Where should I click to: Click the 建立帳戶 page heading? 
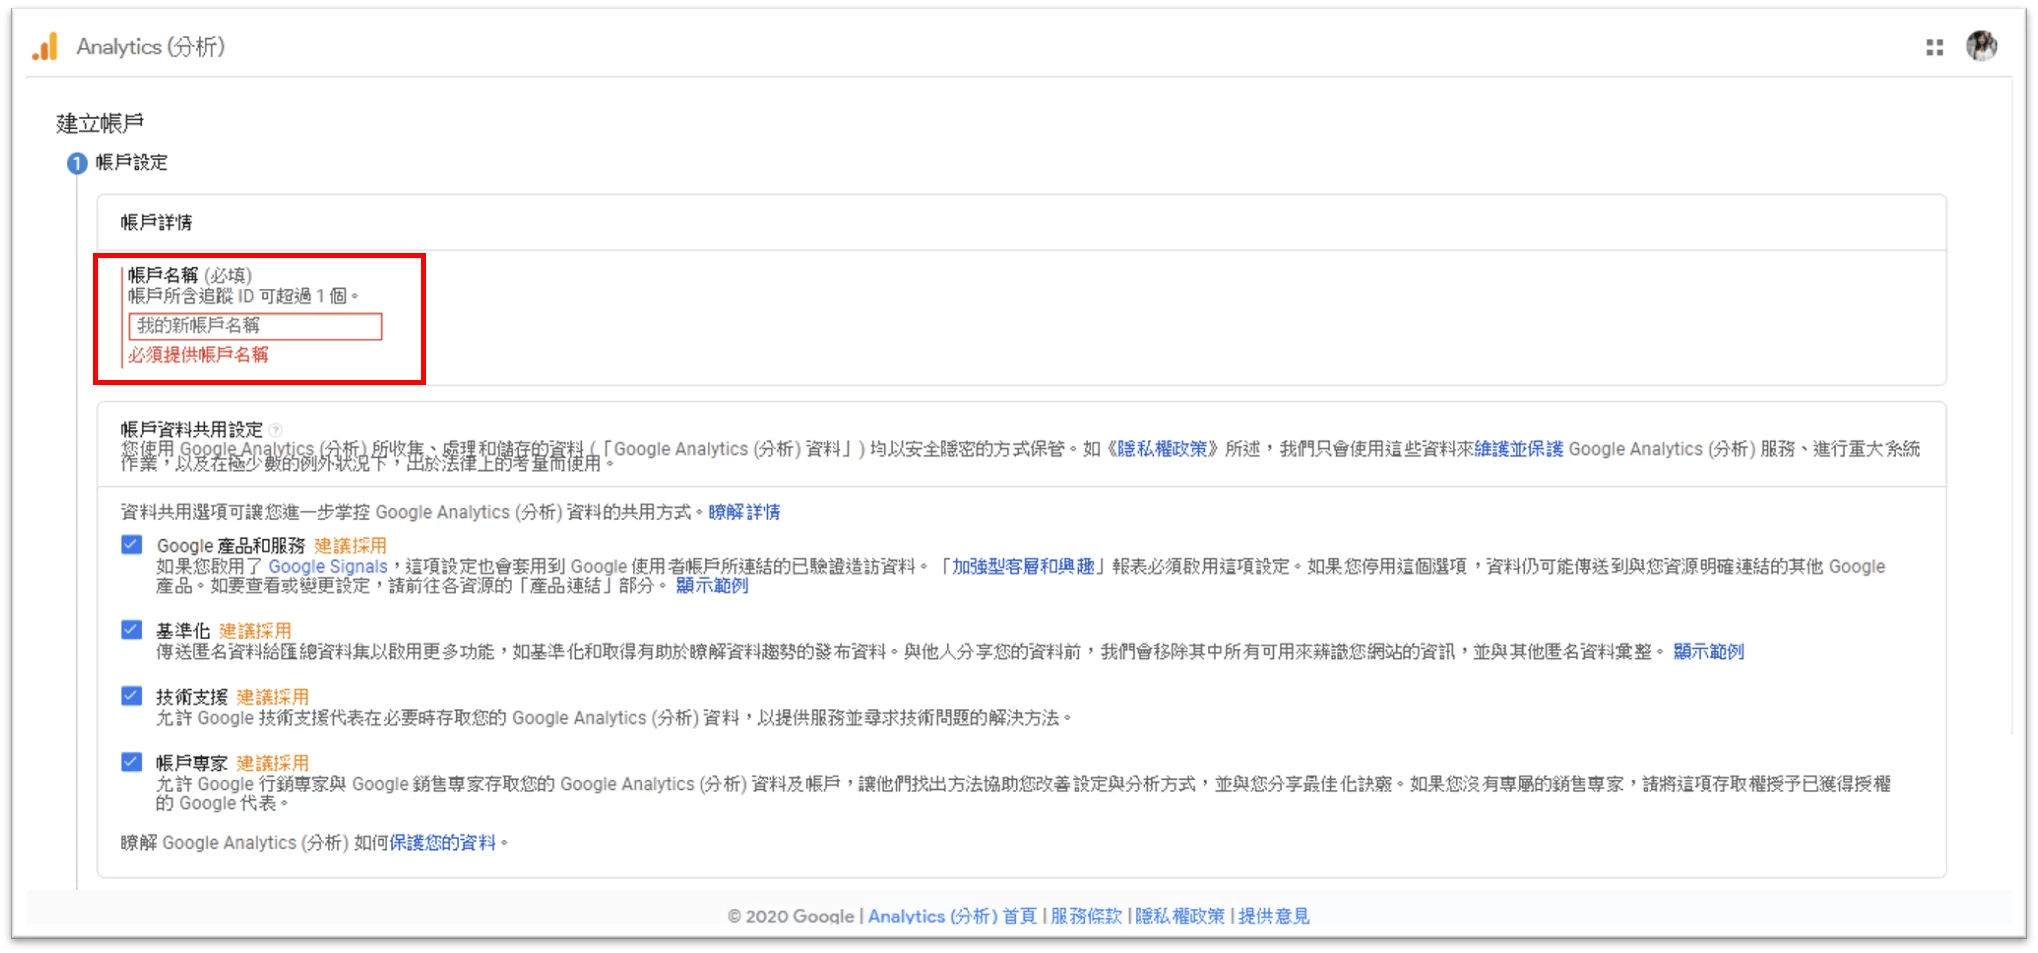pos(100,123)
